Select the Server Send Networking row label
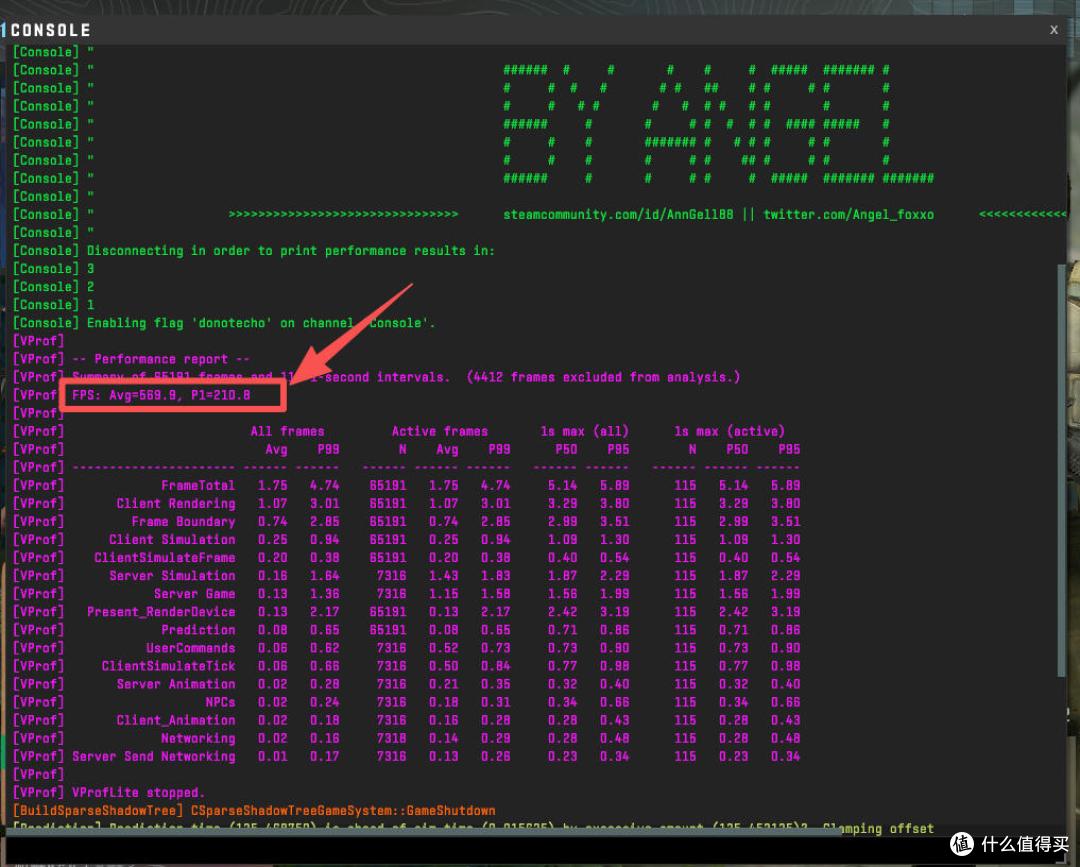1080x867 pixels. click(154, 756)
